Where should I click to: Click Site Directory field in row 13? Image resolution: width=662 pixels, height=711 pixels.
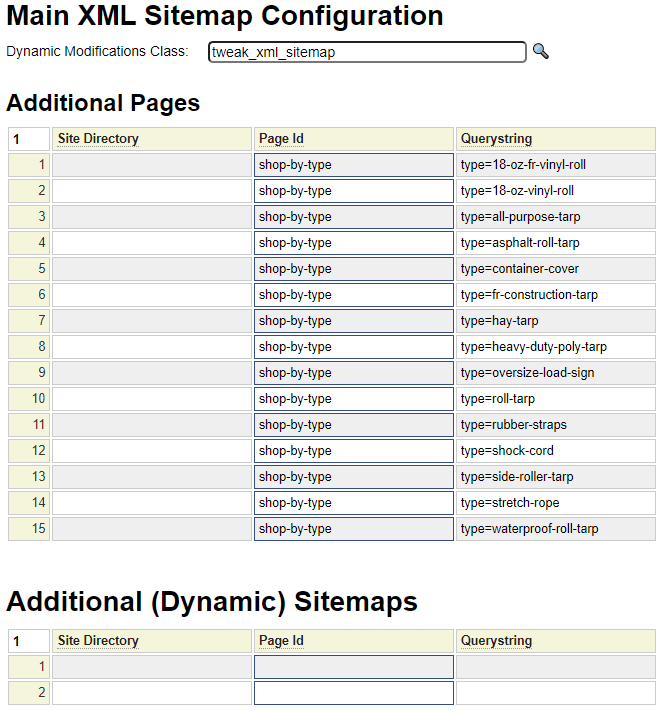point(151,477)
